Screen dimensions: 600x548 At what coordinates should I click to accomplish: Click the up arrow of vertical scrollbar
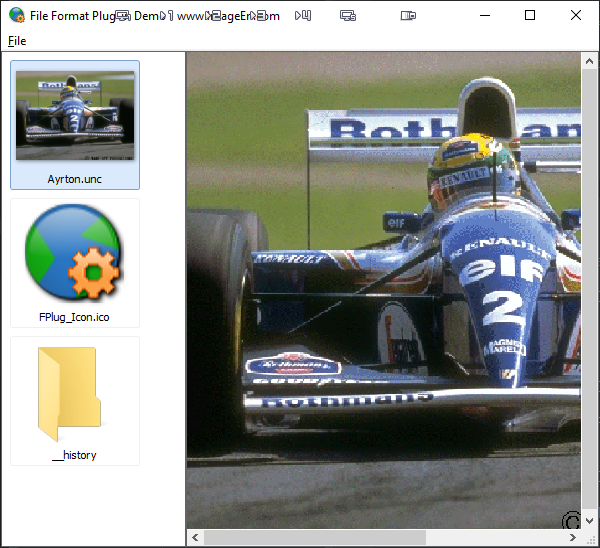pos(589,61)
